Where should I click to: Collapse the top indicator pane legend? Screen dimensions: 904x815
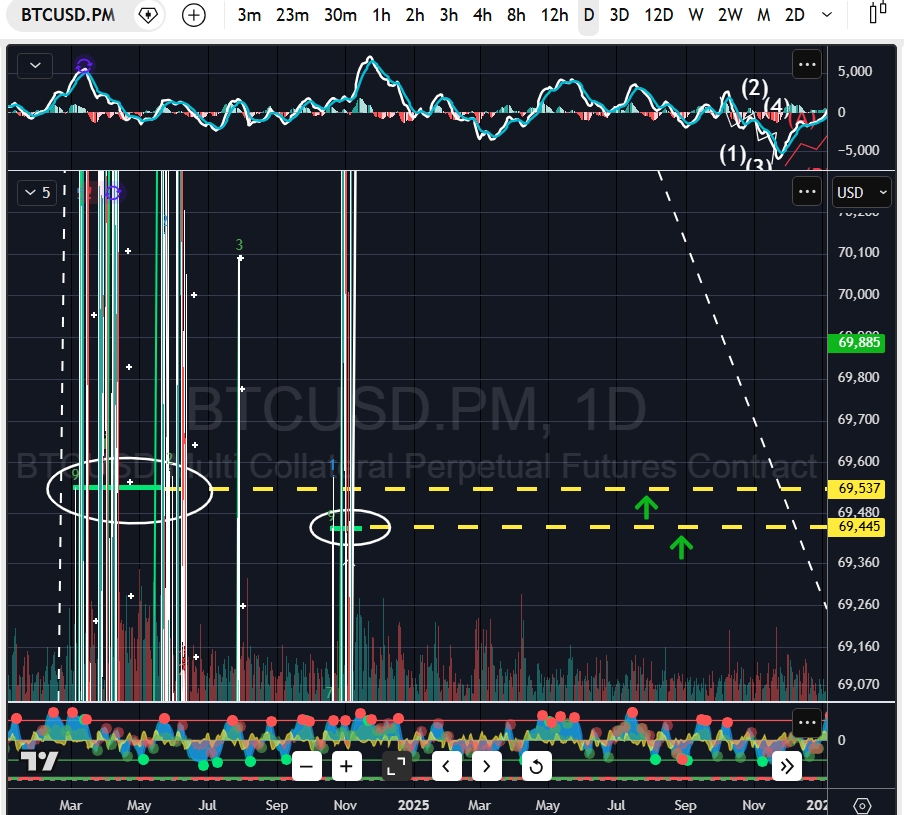pyautogui.click(x=35, y=65)
